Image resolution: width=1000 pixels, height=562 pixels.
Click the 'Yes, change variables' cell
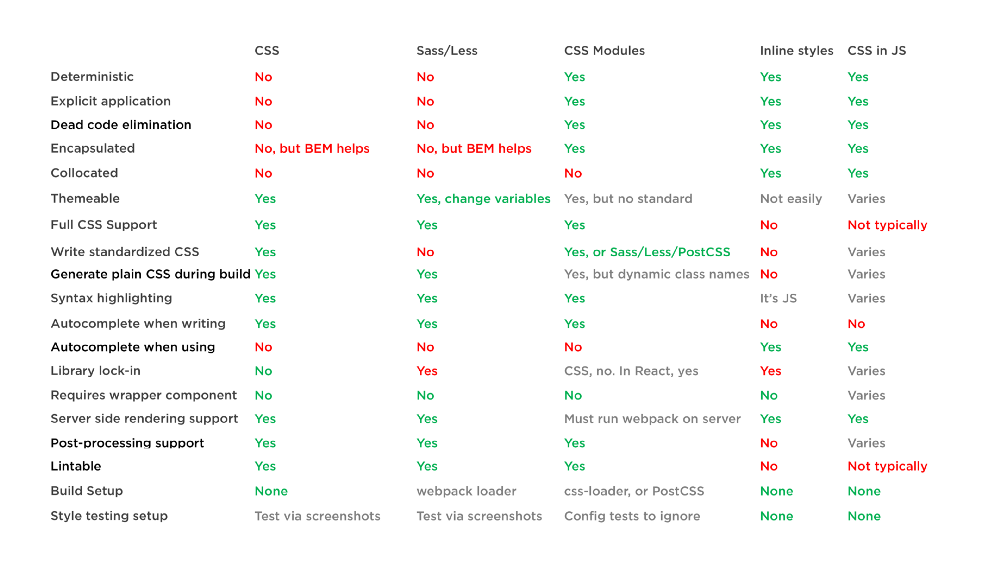pos(483,199)
